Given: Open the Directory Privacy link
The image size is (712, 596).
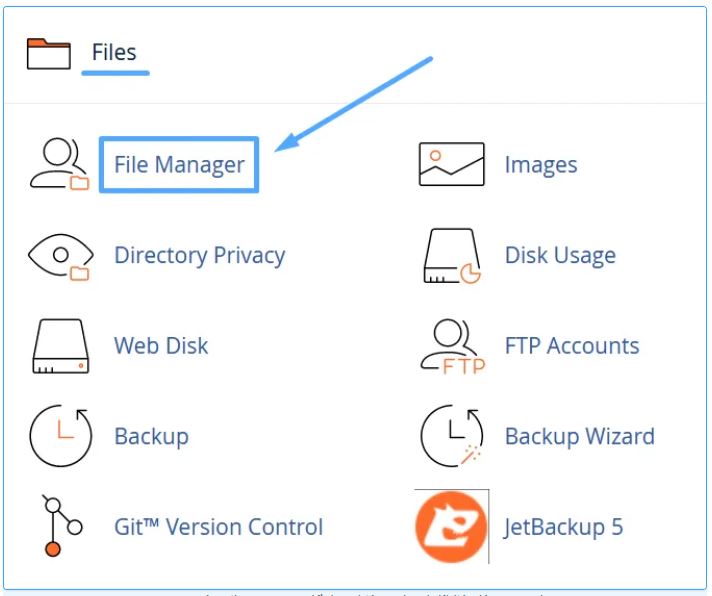Looking at the screenshot, I should (199, 256).
